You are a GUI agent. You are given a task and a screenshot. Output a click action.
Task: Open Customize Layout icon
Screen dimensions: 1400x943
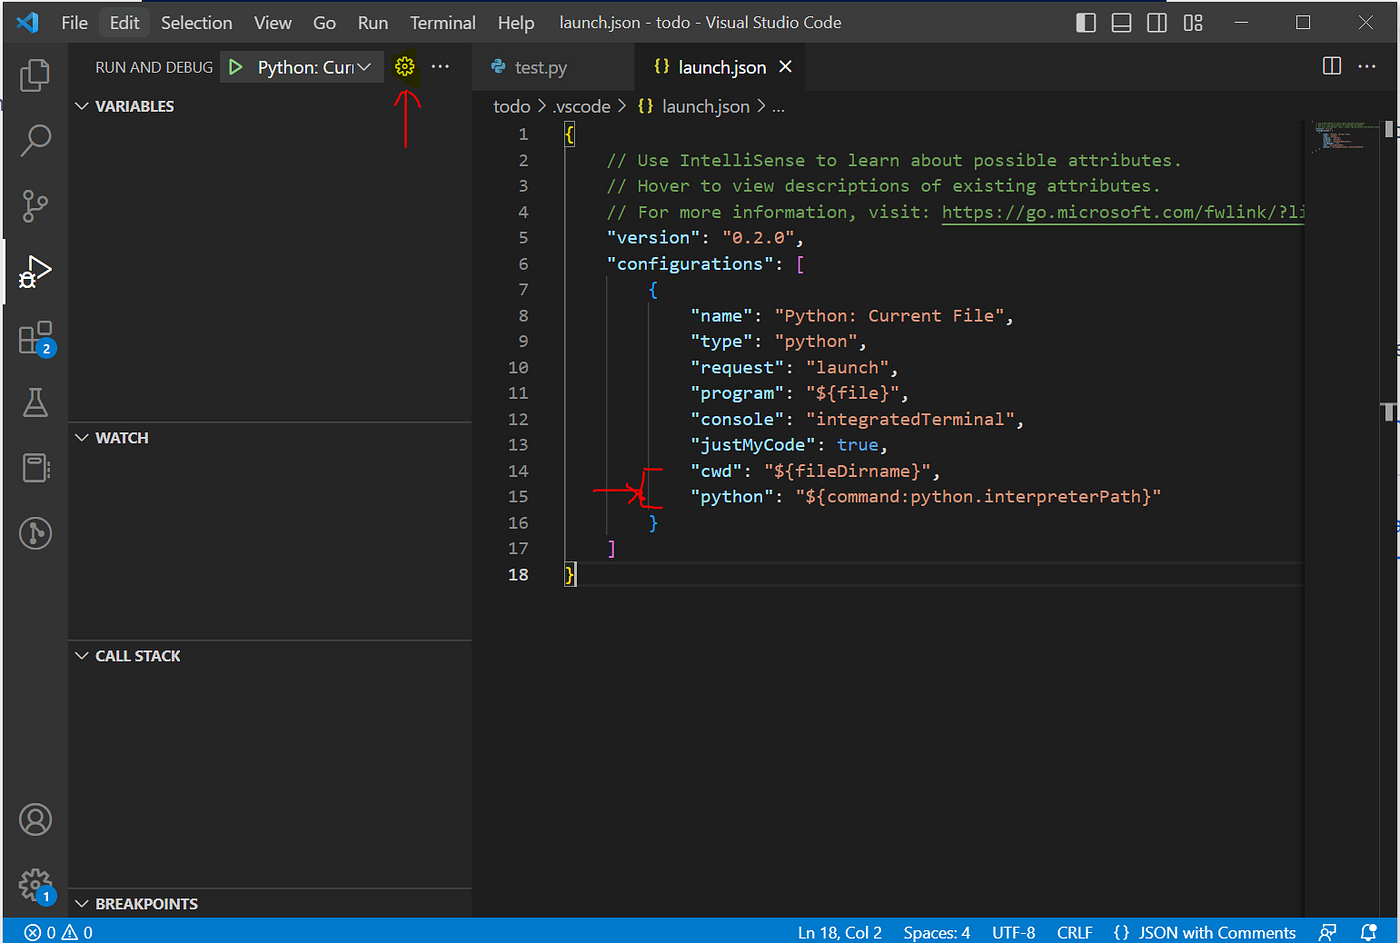(1193, 22)
